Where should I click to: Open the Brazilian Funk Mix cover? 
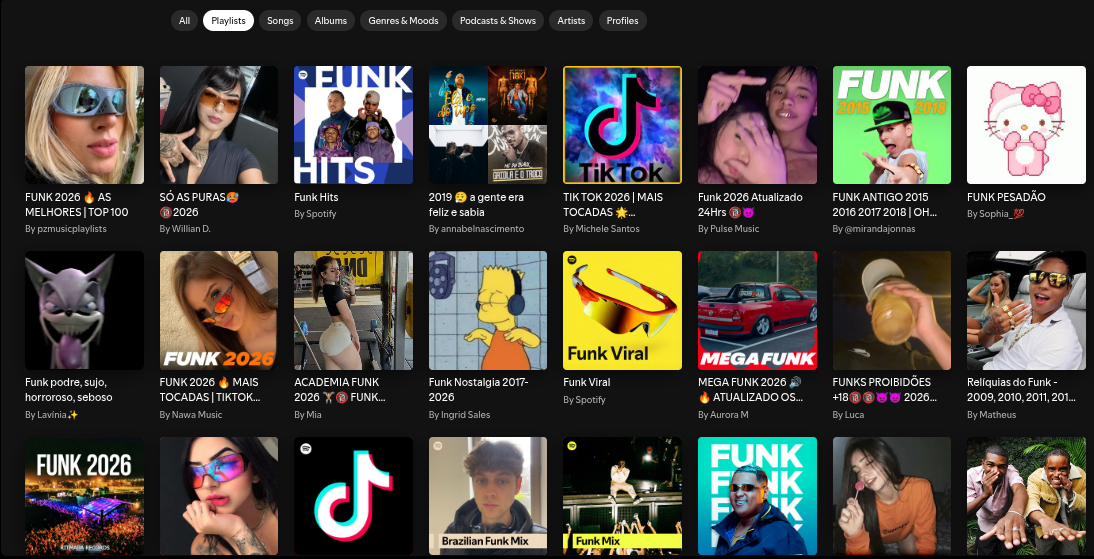488,496
